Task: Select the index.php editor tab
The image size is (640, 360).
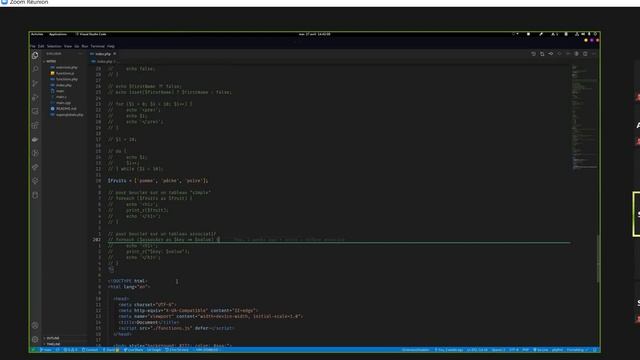Action: pyautogui.click(x=102, y=54)
